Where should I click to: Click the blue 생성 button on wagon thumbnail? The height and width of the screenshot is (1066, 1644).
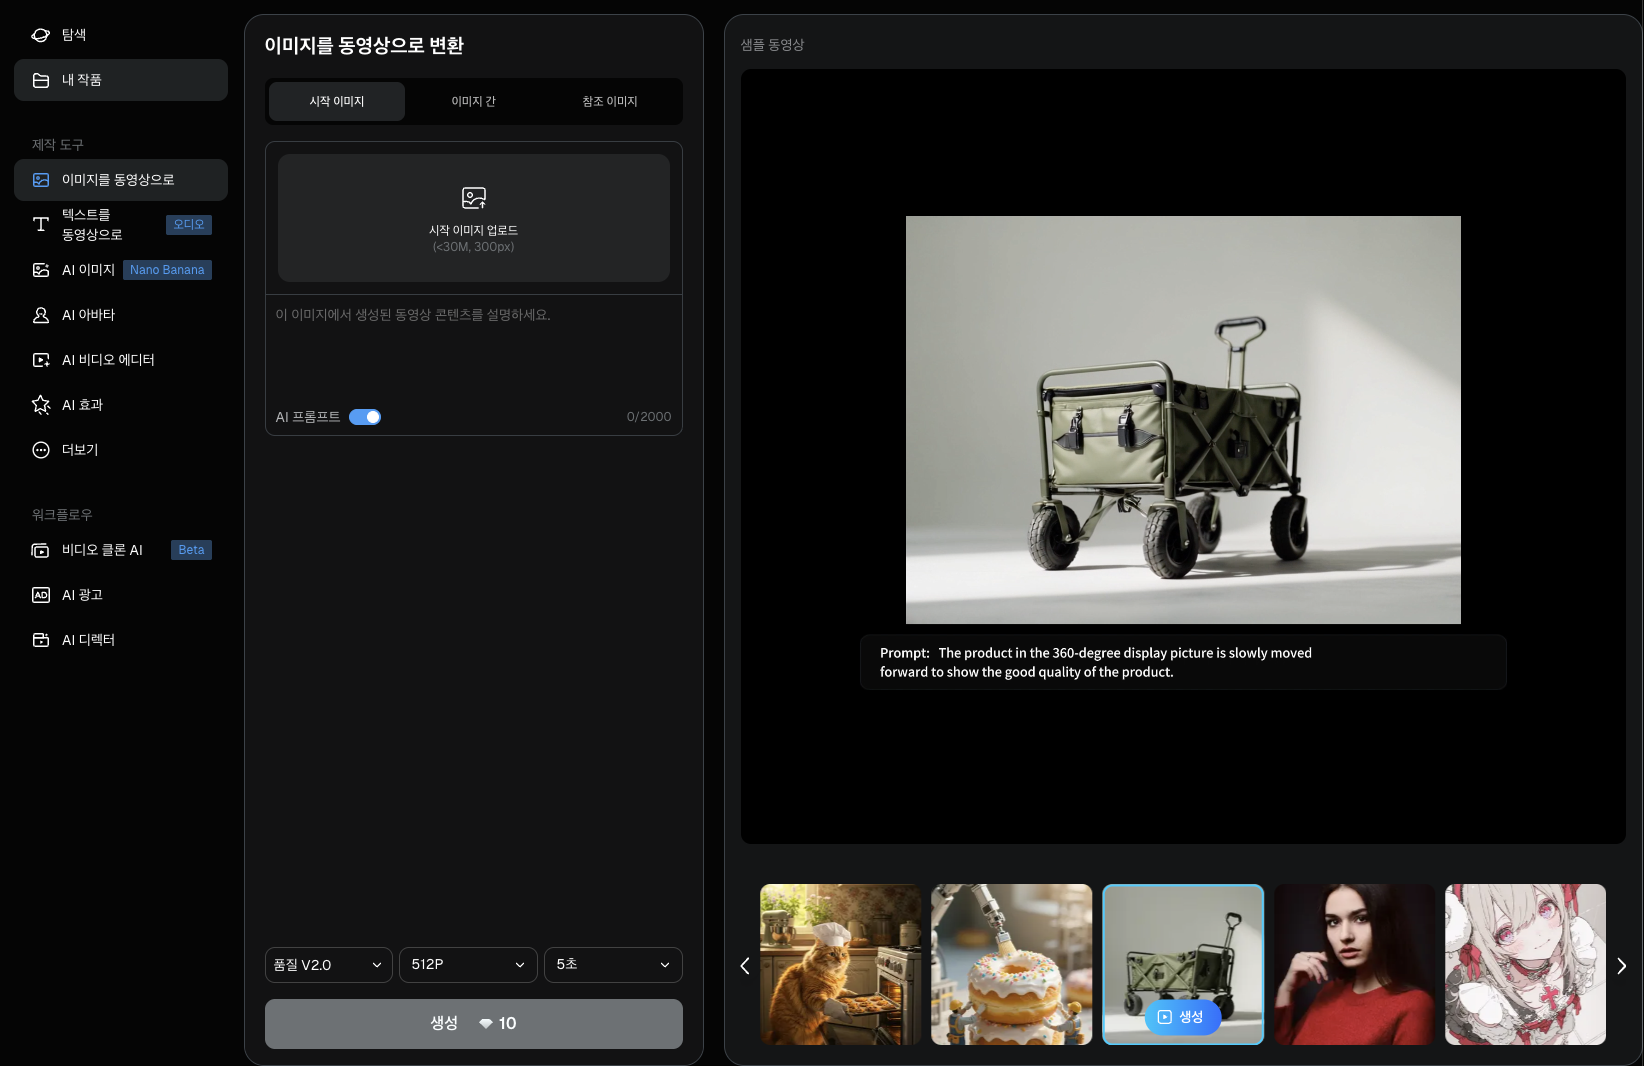pos(1182,1017)
